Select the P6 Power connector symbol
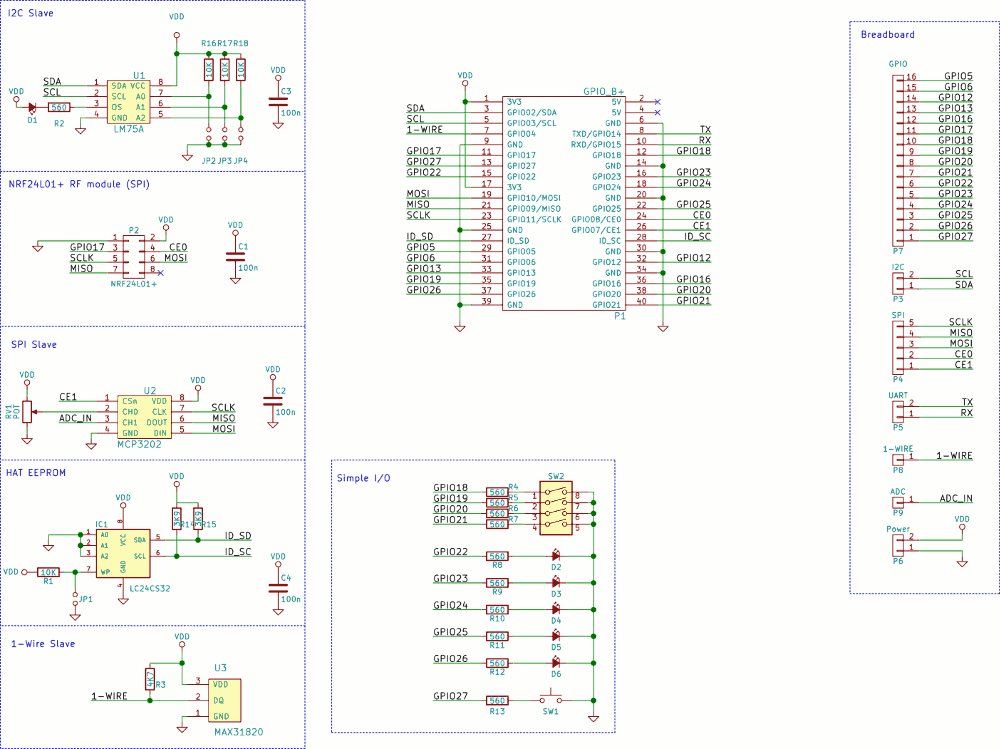Screen dimensions: 1000x749 [898, 545]
